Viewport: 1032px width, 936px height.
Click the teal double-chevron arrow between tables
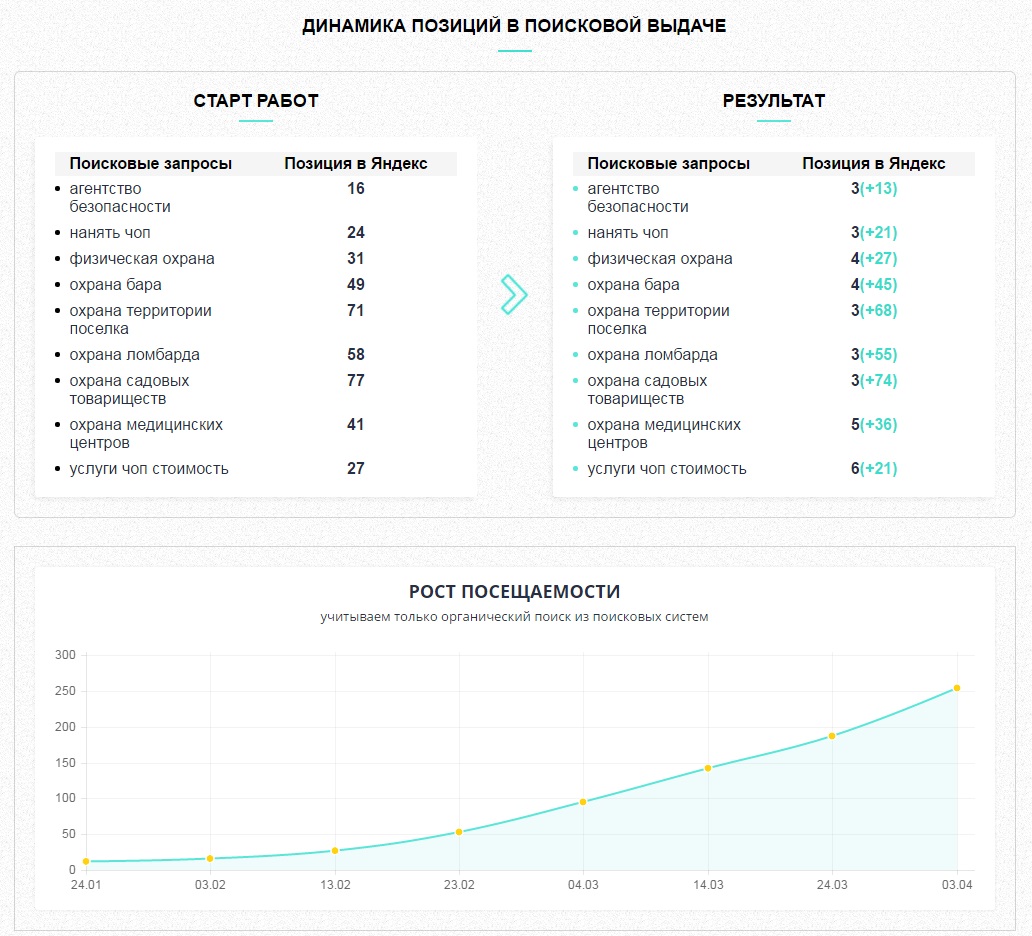[x=514, y=294]
